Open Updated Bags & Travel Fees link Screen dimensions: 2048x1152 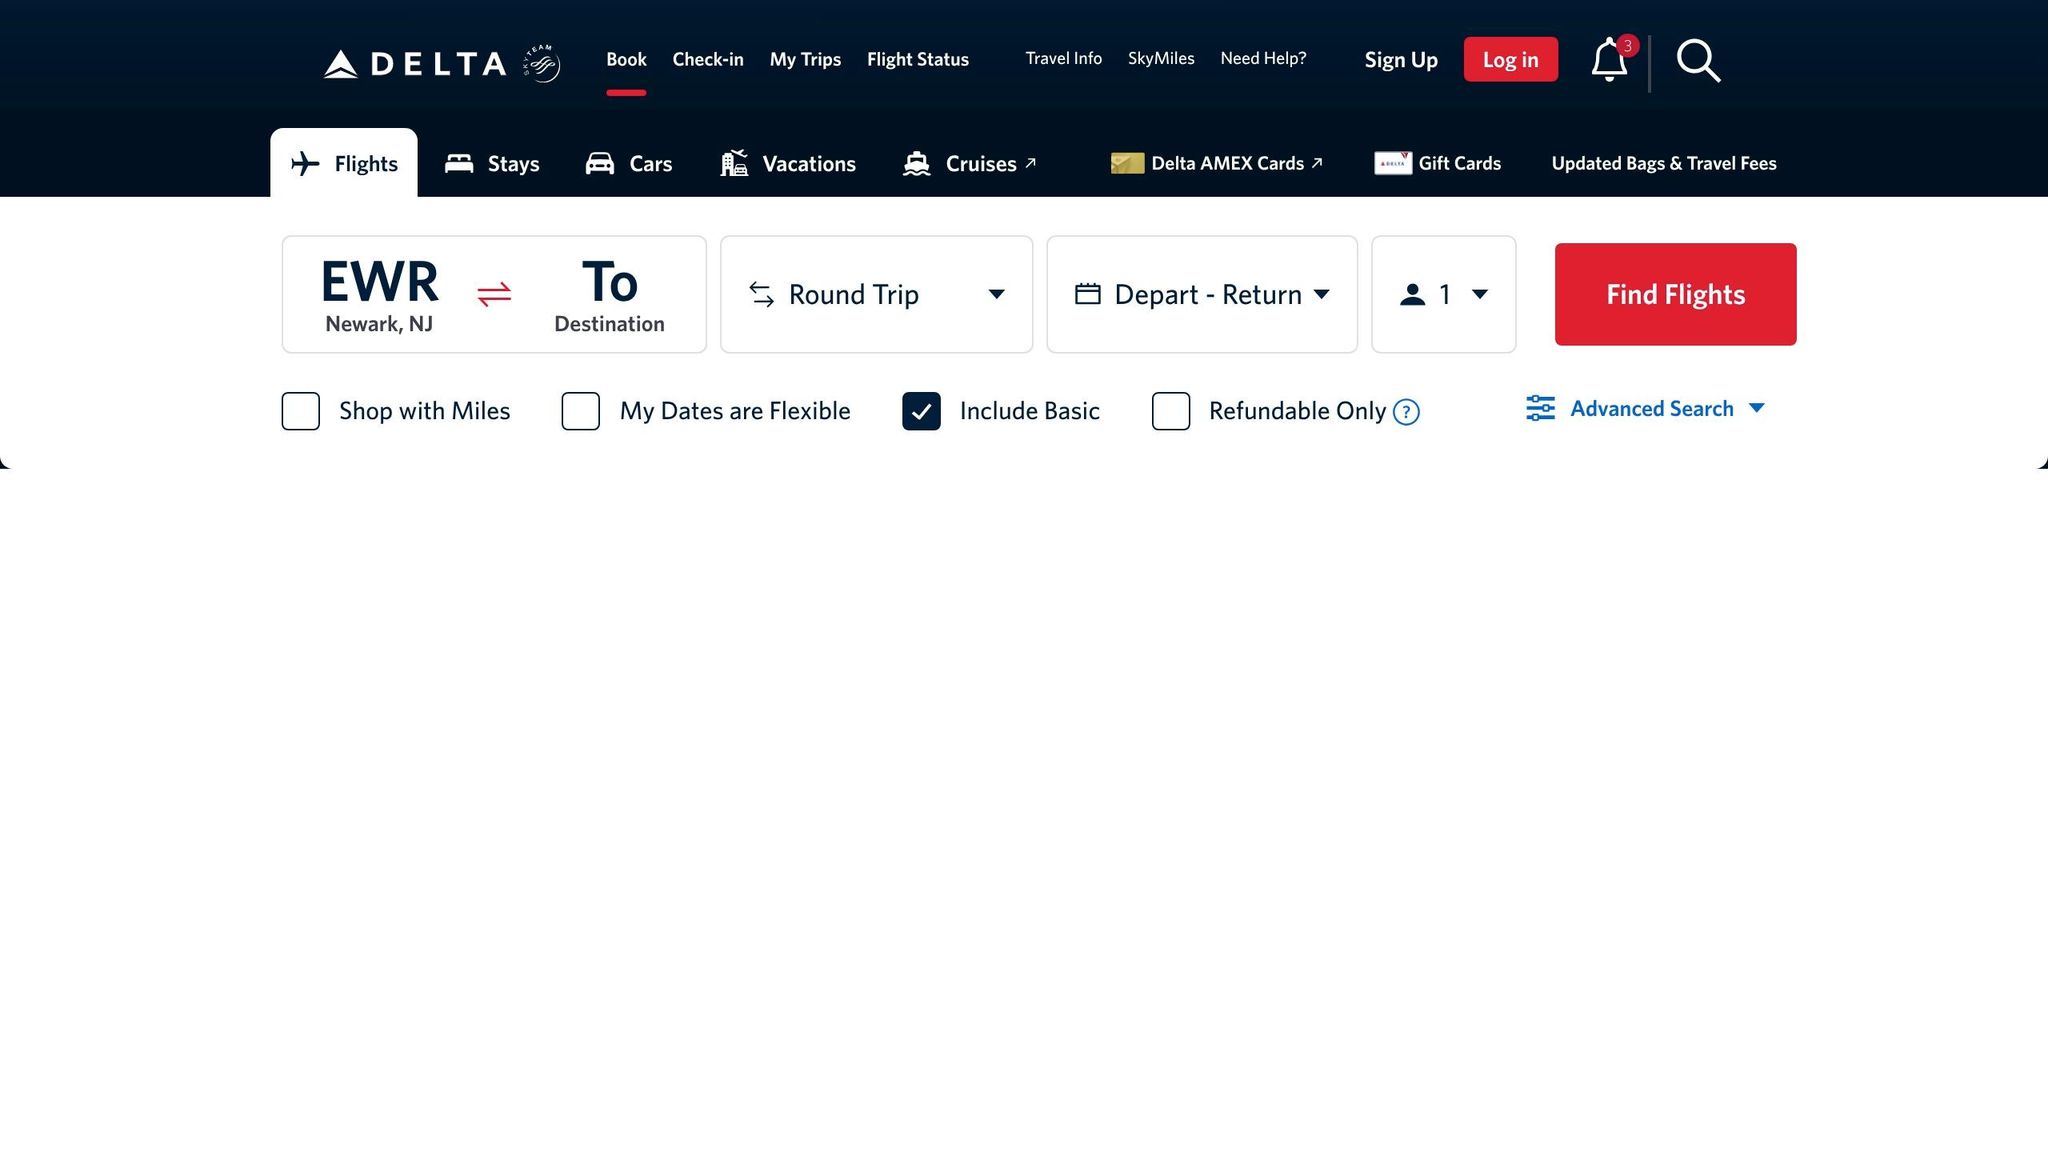pos(1664,163)
